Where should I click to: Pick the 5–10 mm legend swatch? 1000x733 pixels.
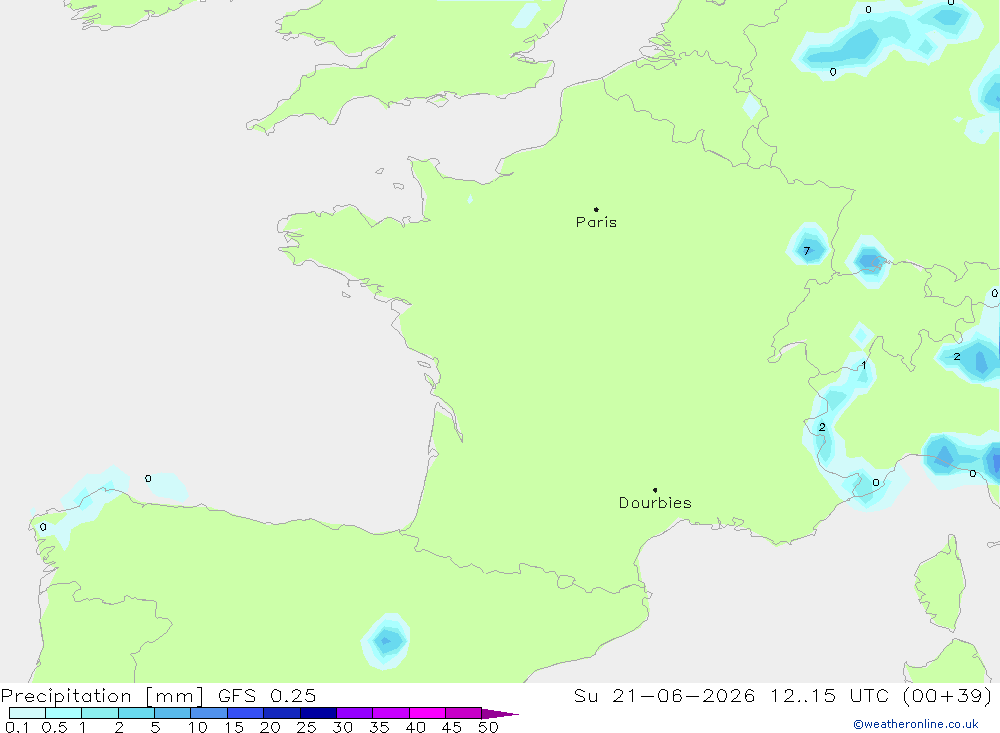(173, 713)
